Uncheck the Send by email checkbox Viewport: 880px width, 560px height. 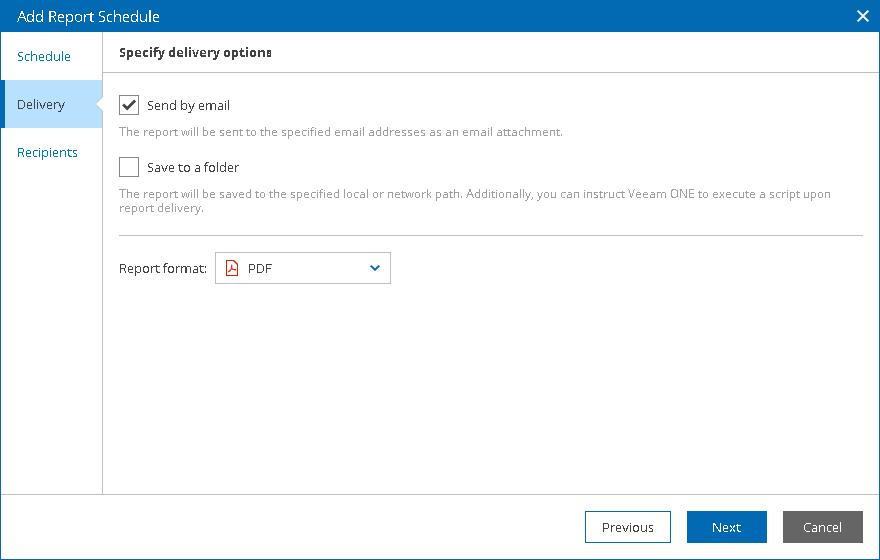[x=129, y=105]
